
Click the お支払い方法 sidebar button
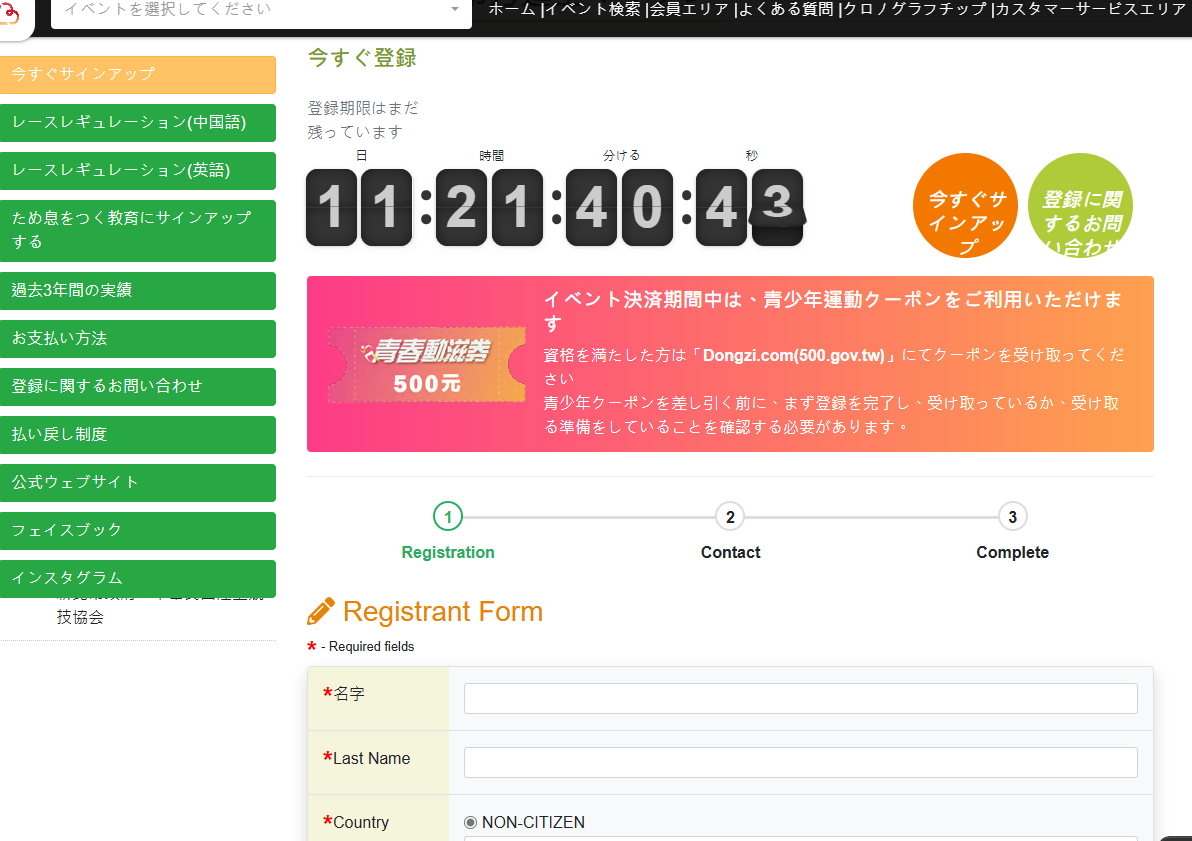[137, 339]
